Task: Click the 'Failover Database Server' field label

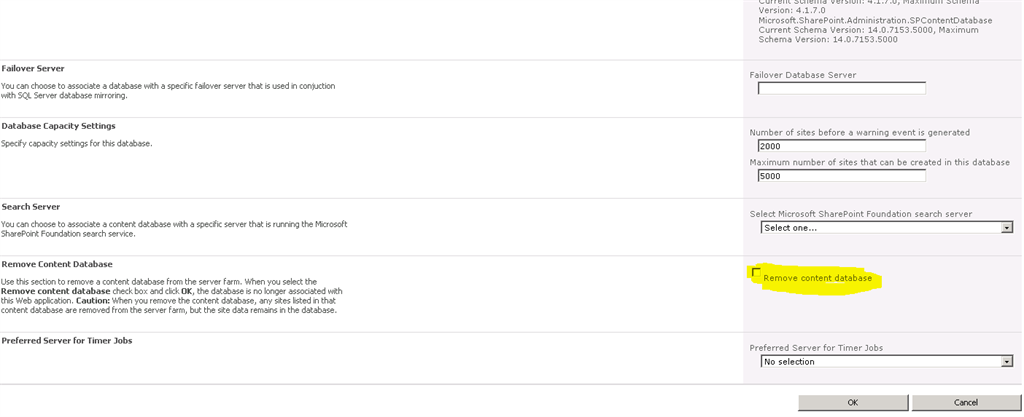Action: point(802,75)
